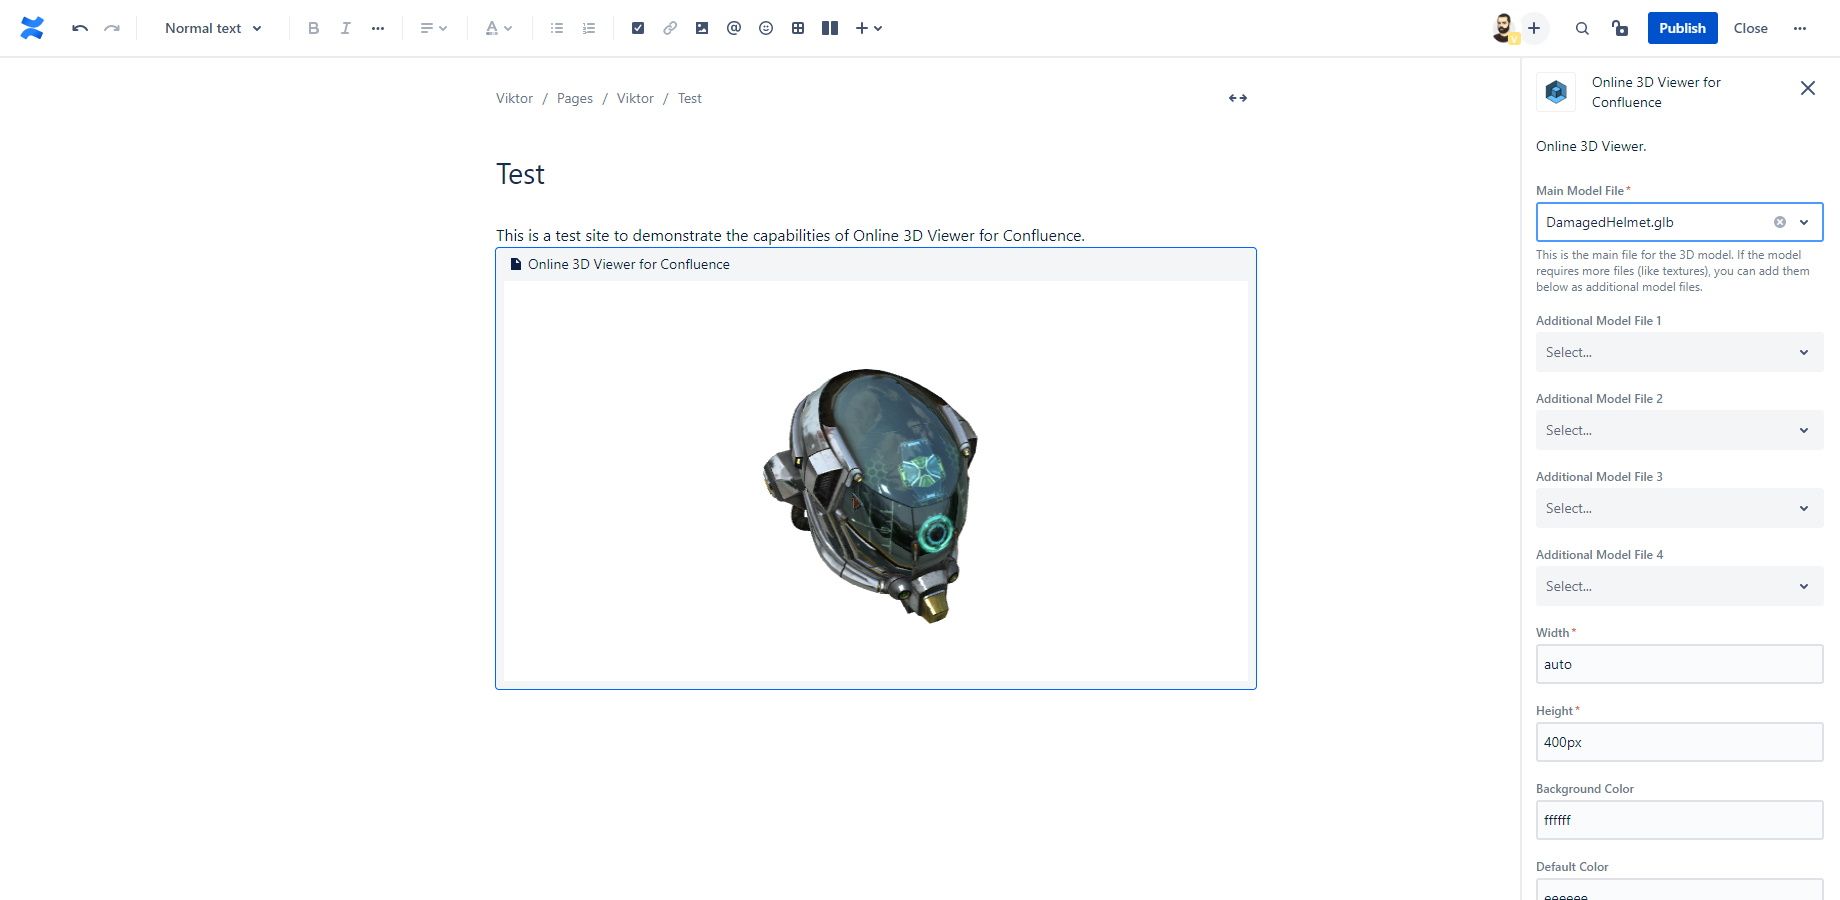The image size is (1840, 900).
Task: Open the Viktor space breadcrumb
Action: click(x=514, y=98)
